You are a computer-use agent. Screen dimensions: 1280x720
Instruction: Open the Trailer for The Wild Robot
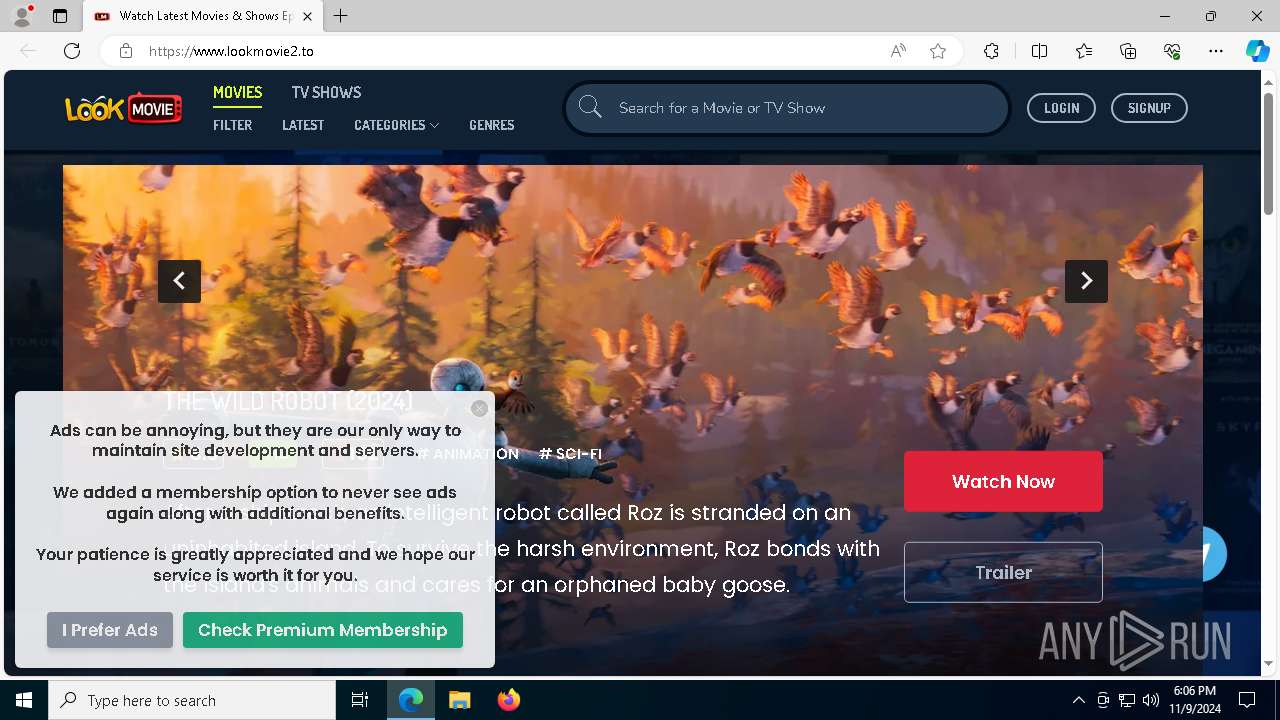(1003, 572)
